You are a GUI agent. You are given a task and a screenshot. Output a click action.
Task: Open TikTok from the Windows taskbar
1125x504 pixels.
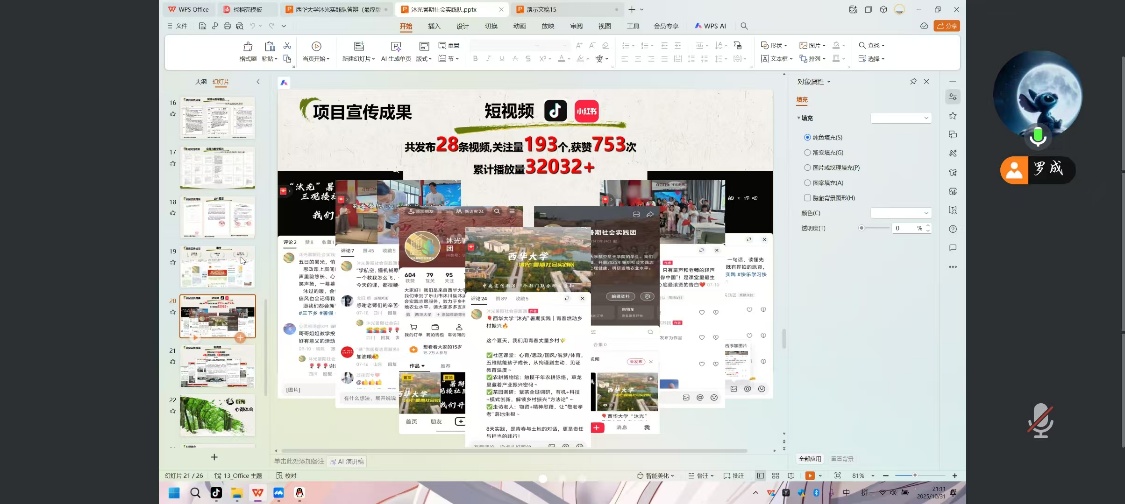coord(215,492)
